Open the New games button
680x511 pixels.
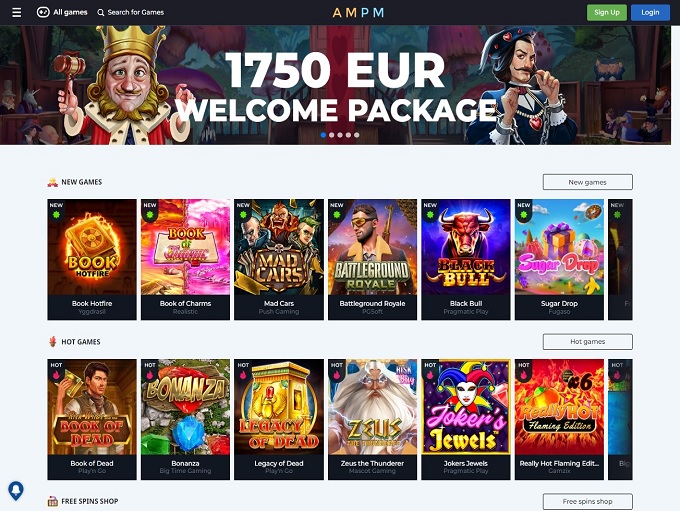click(588, 182)
